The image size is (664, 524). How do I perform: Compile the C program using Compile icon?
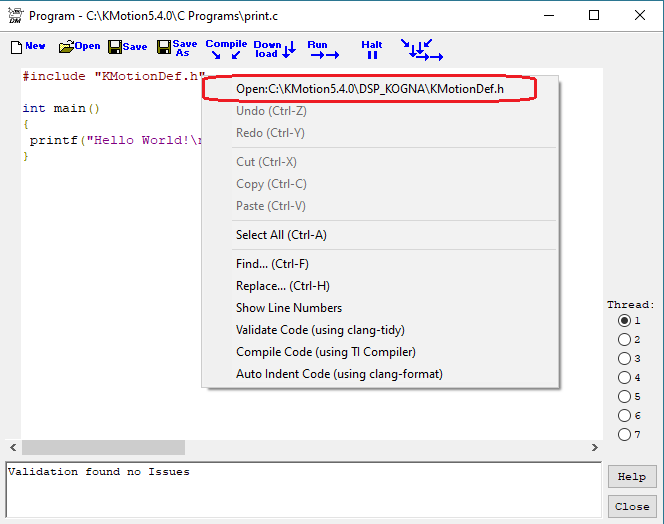point(225,49)
